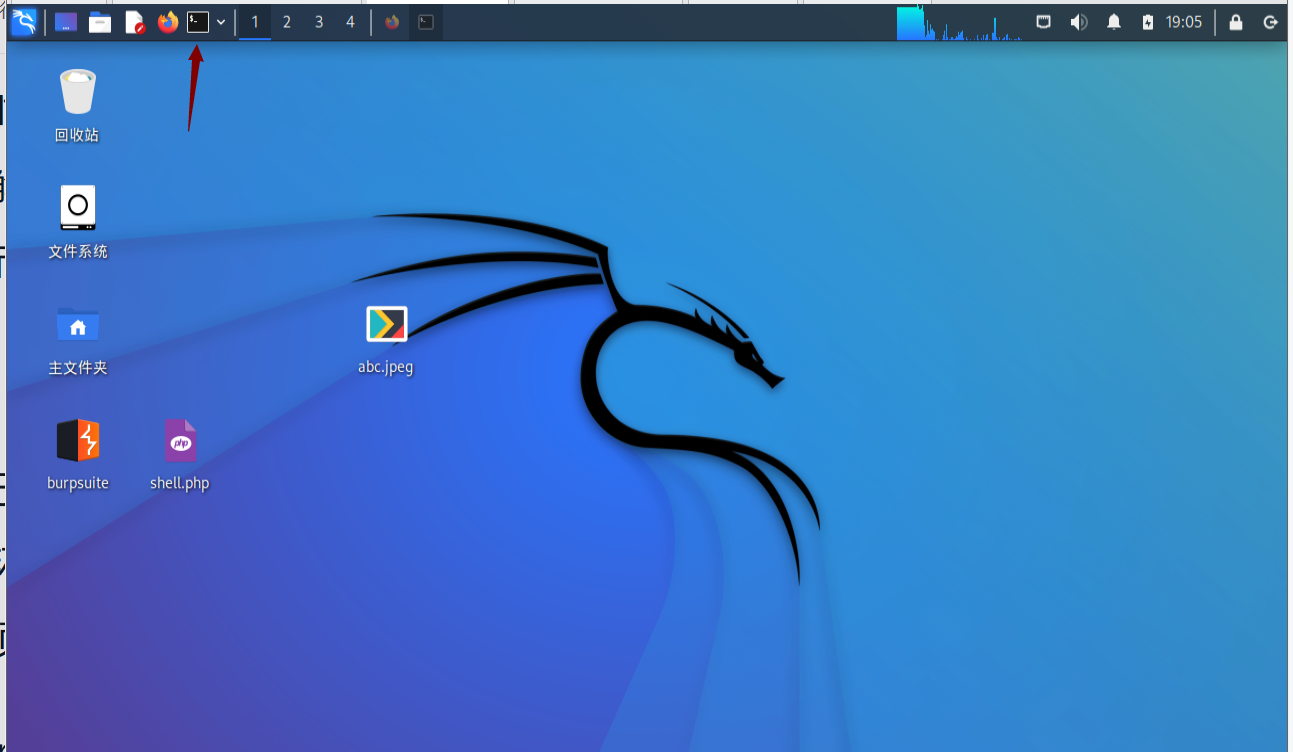
Task: Click the "shell.php" file name text
Action: click(x=180, y=483)
